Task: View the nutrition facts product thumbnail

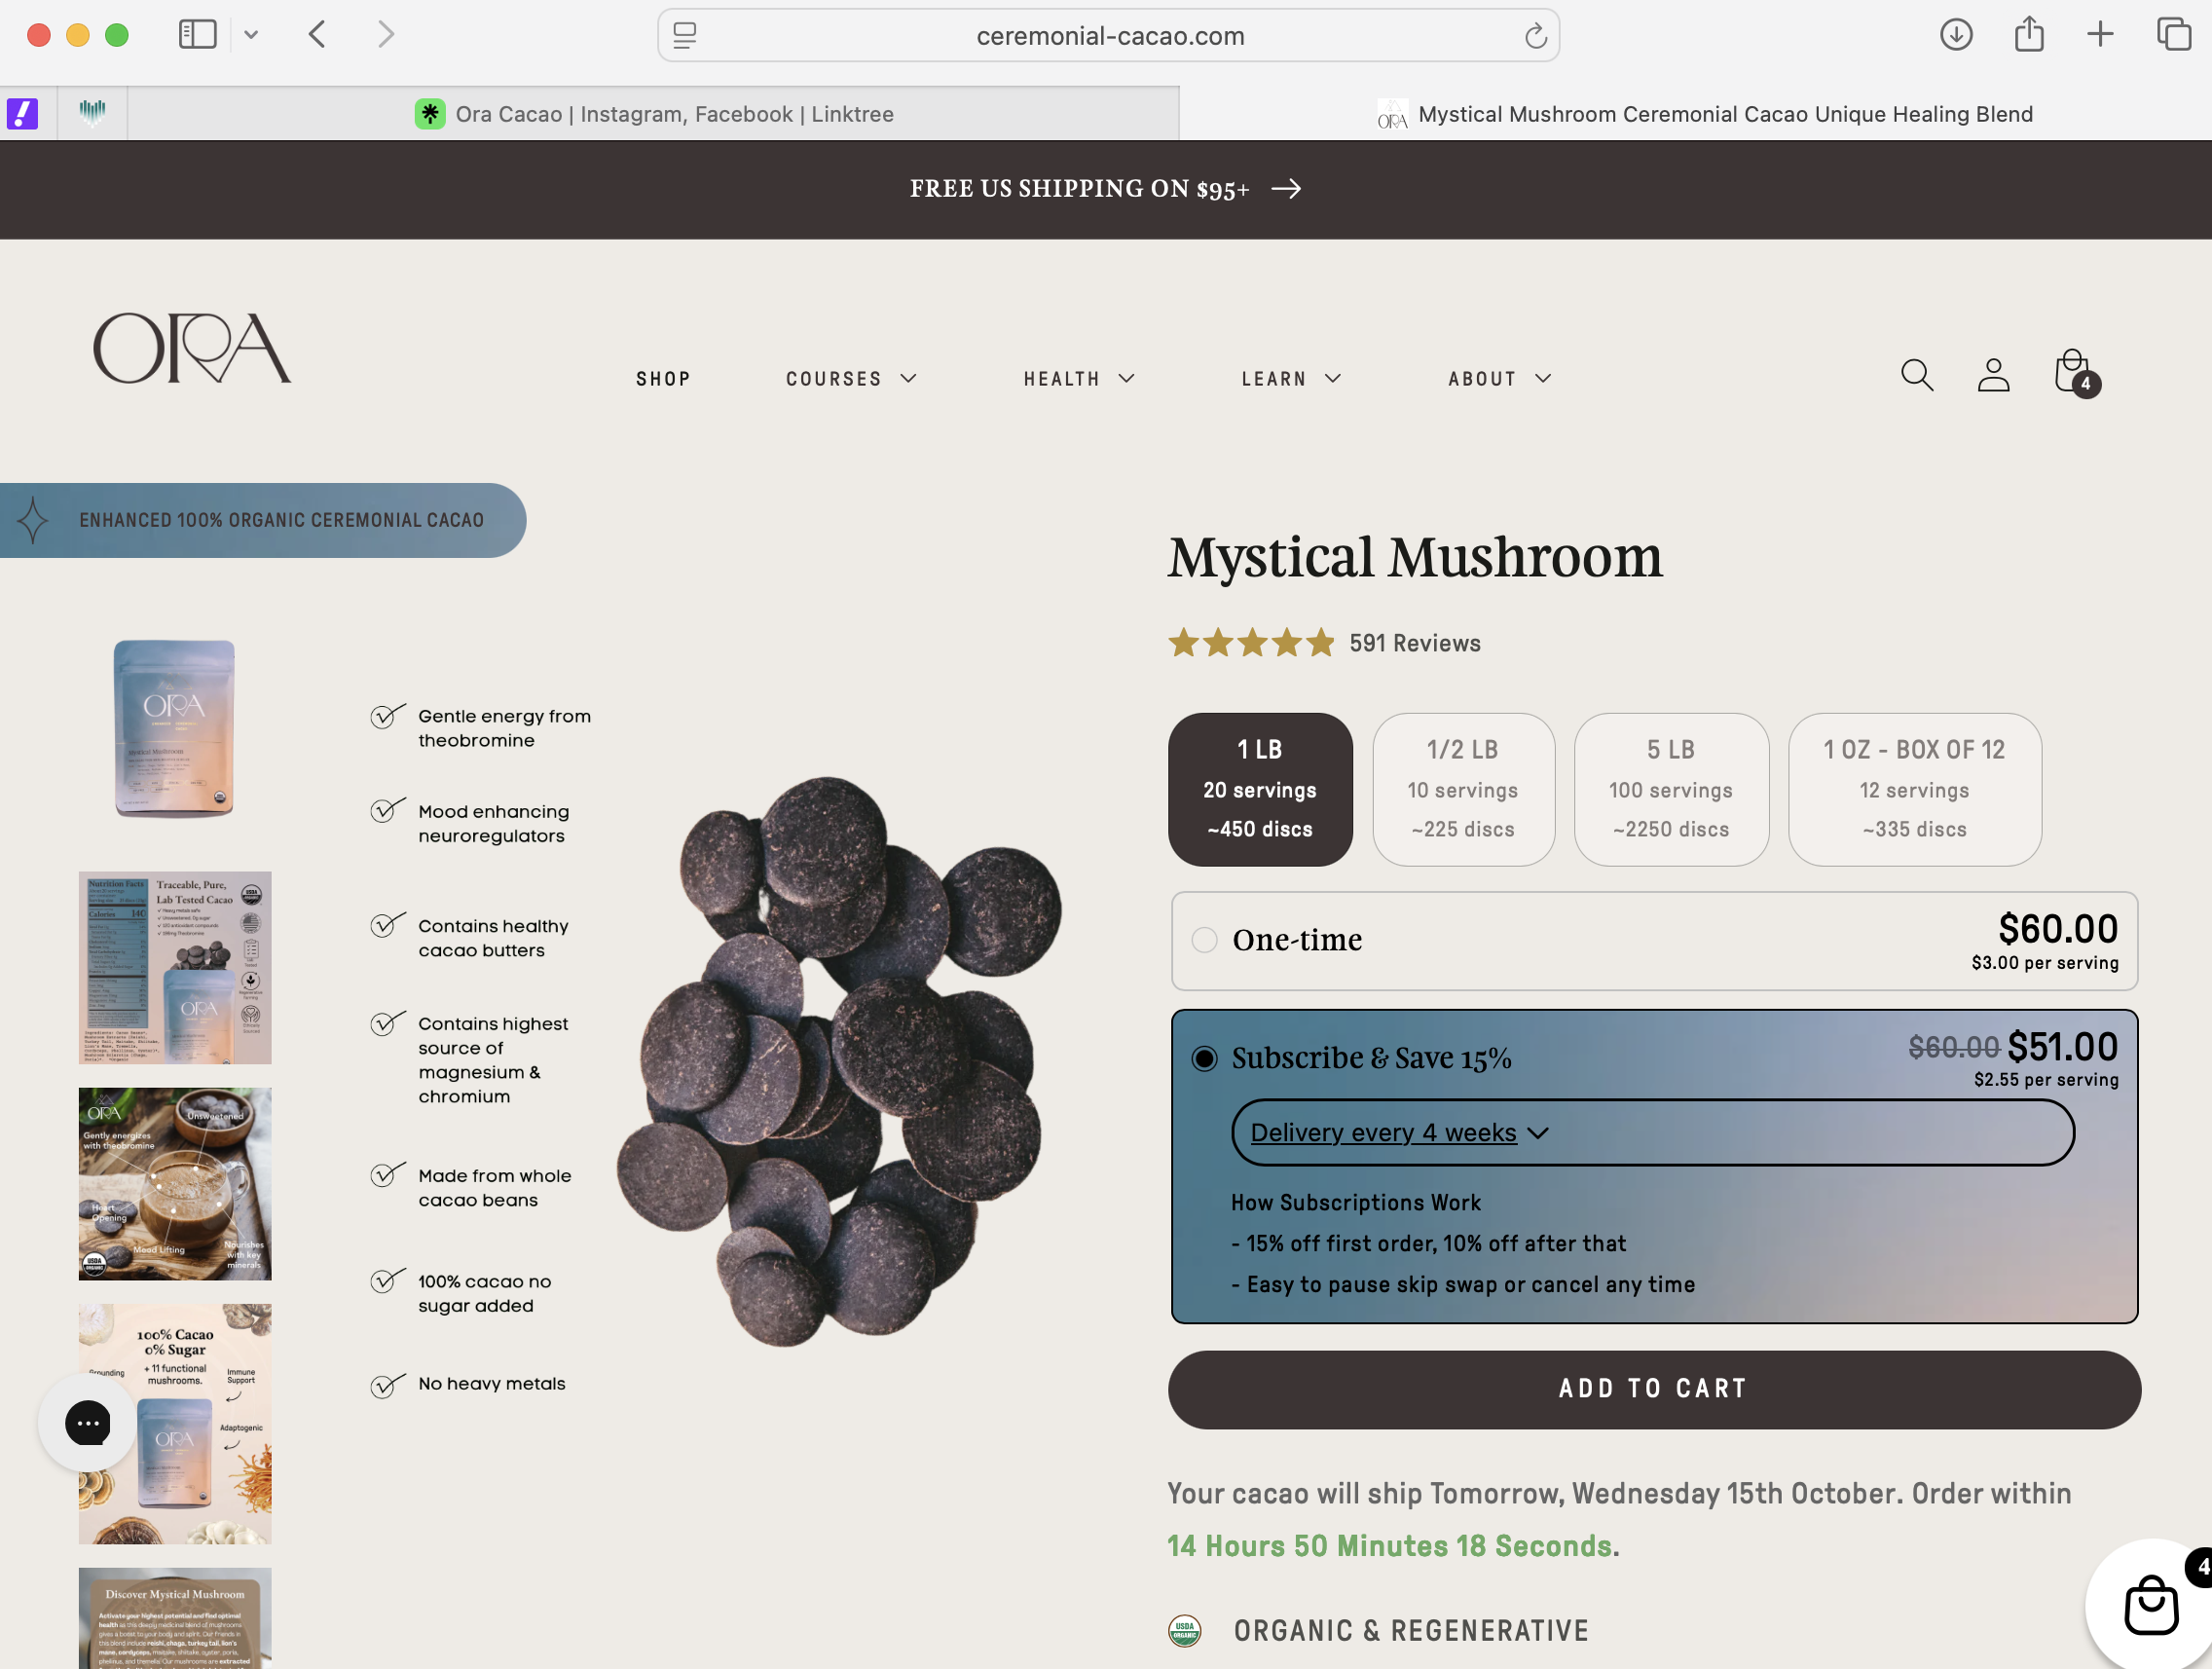Action: coord(175,967)
